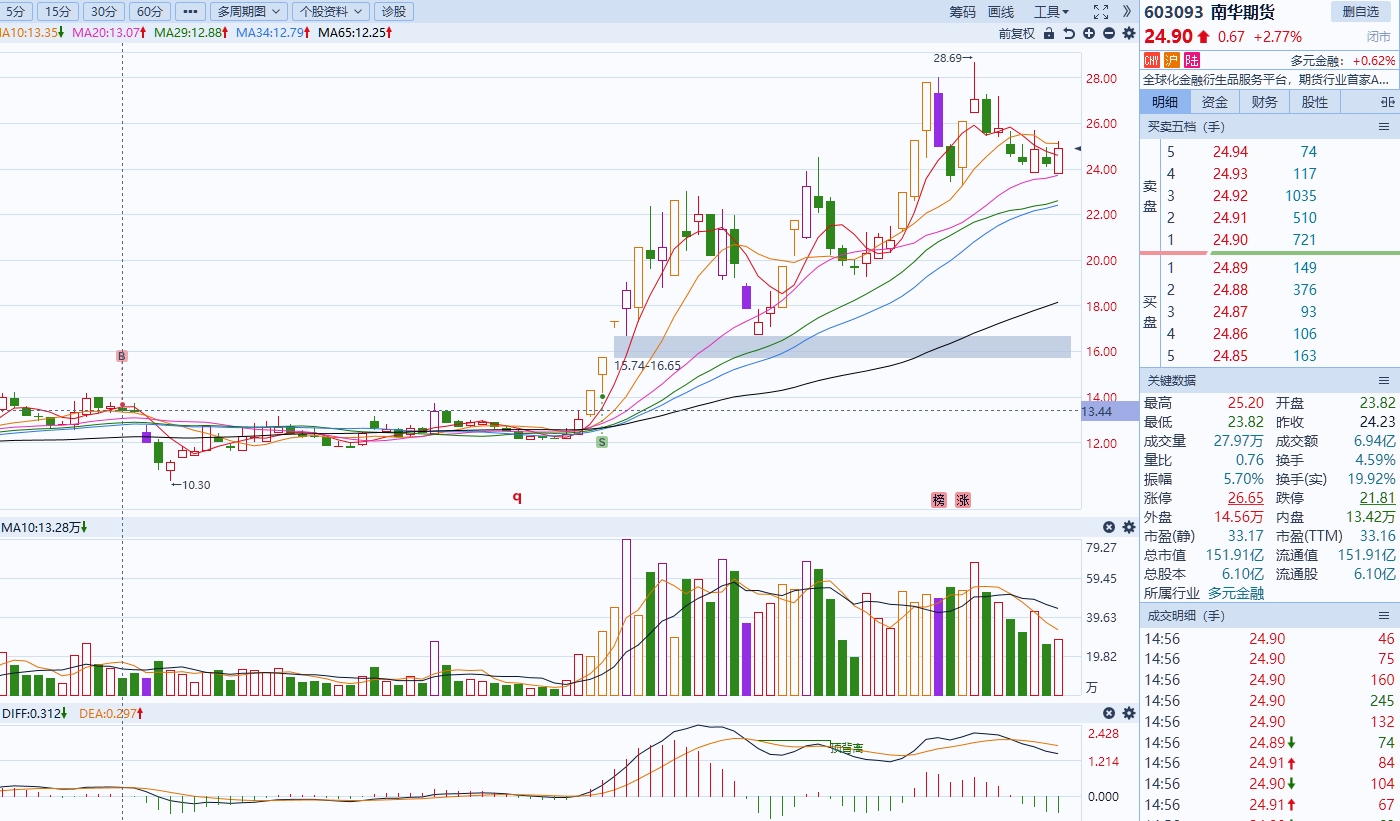This screenshot has height=821, width=1400.
Task: Click the three-dots more periods button
Action: 191,12
